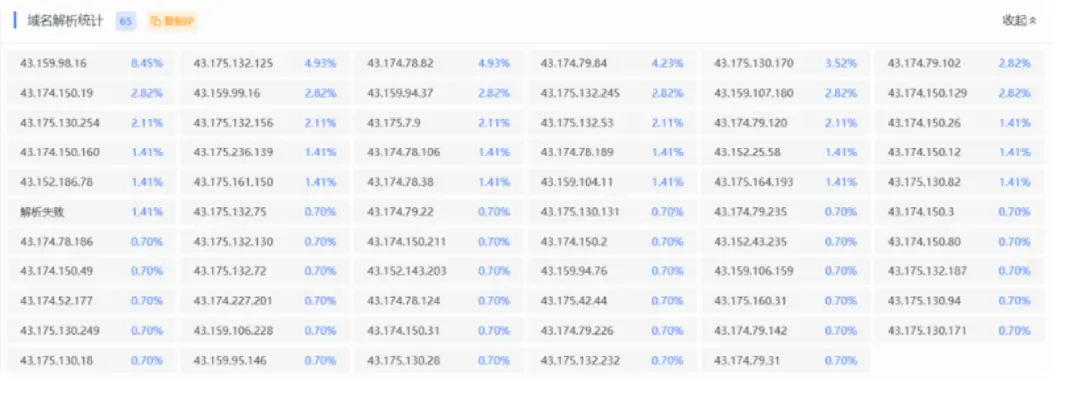Image resolution: width=1069 pixels, height=394 pixels.
Task: Select IP 43.174.79.102
Action: [x=924, y=63]
